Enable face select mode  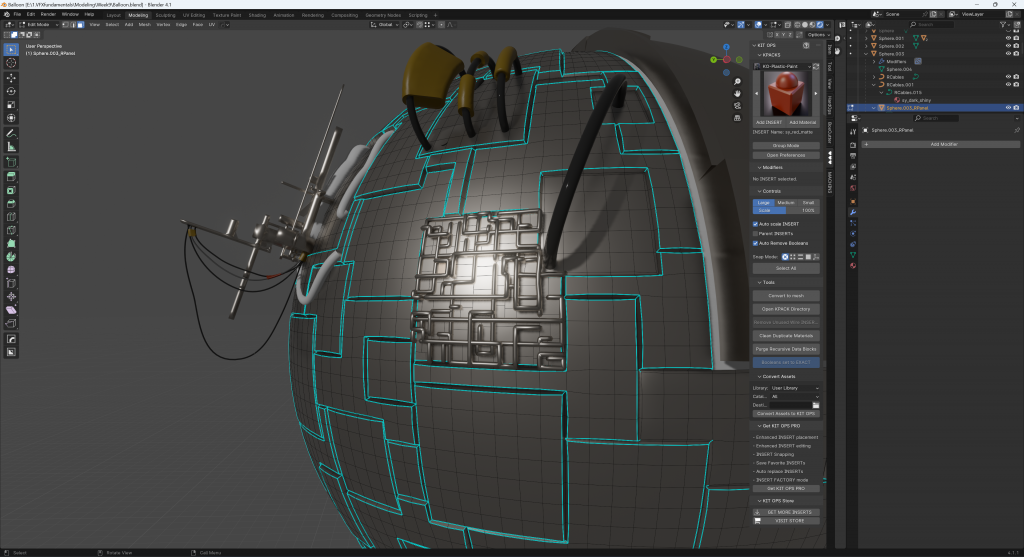click(80, 25)
